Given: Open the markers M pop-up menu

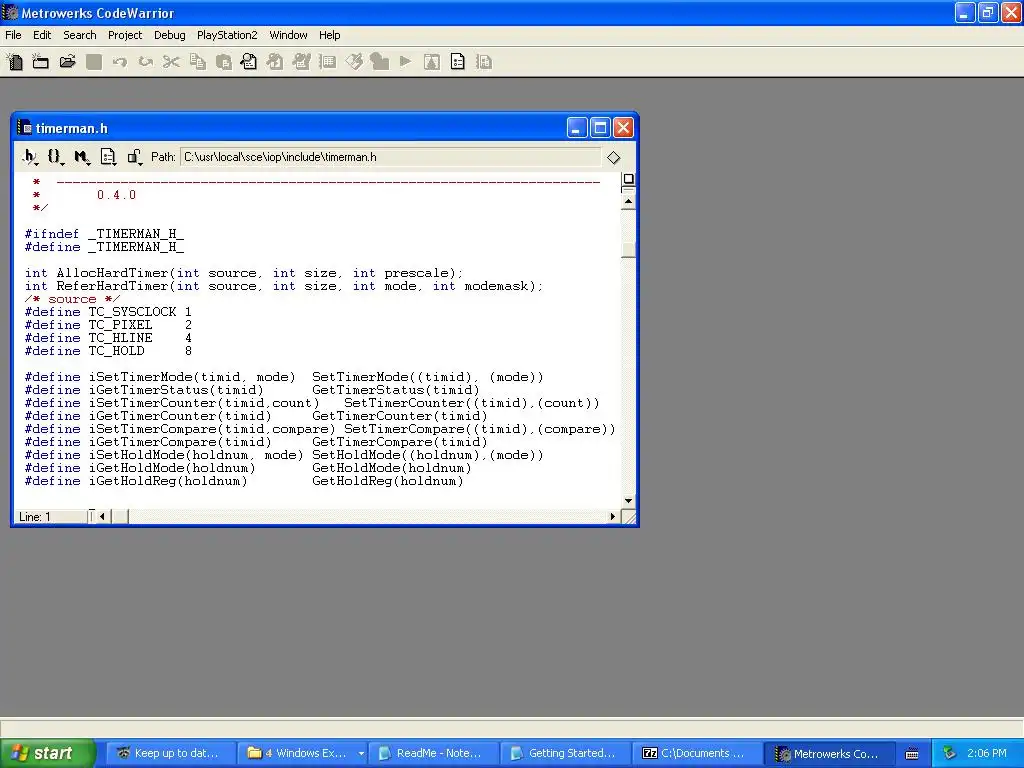Looking at the screenshot, I should point(82,157).
